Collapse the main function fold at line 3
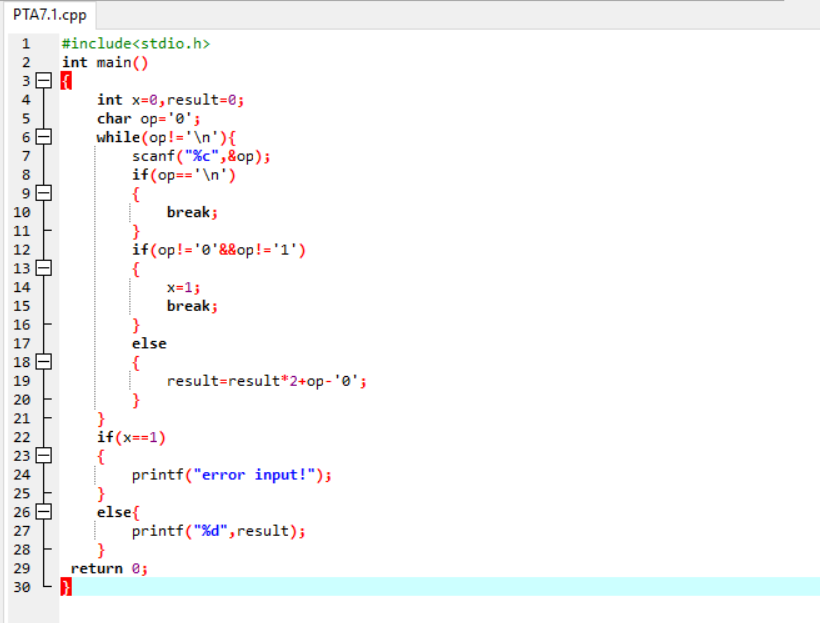Viewport: 820px width, 623px height. click(43, 81)
